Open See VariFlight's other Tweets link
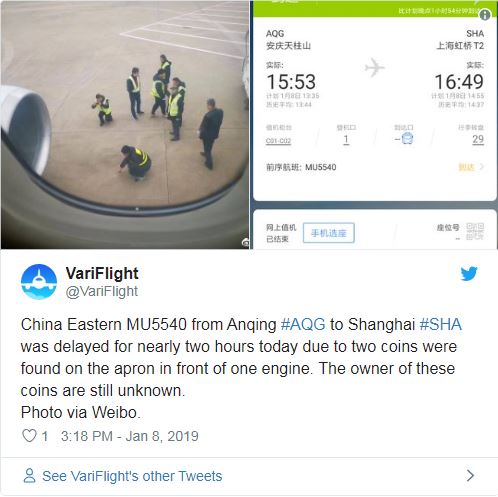Screen dimensions: 498x497 point(132,476)
